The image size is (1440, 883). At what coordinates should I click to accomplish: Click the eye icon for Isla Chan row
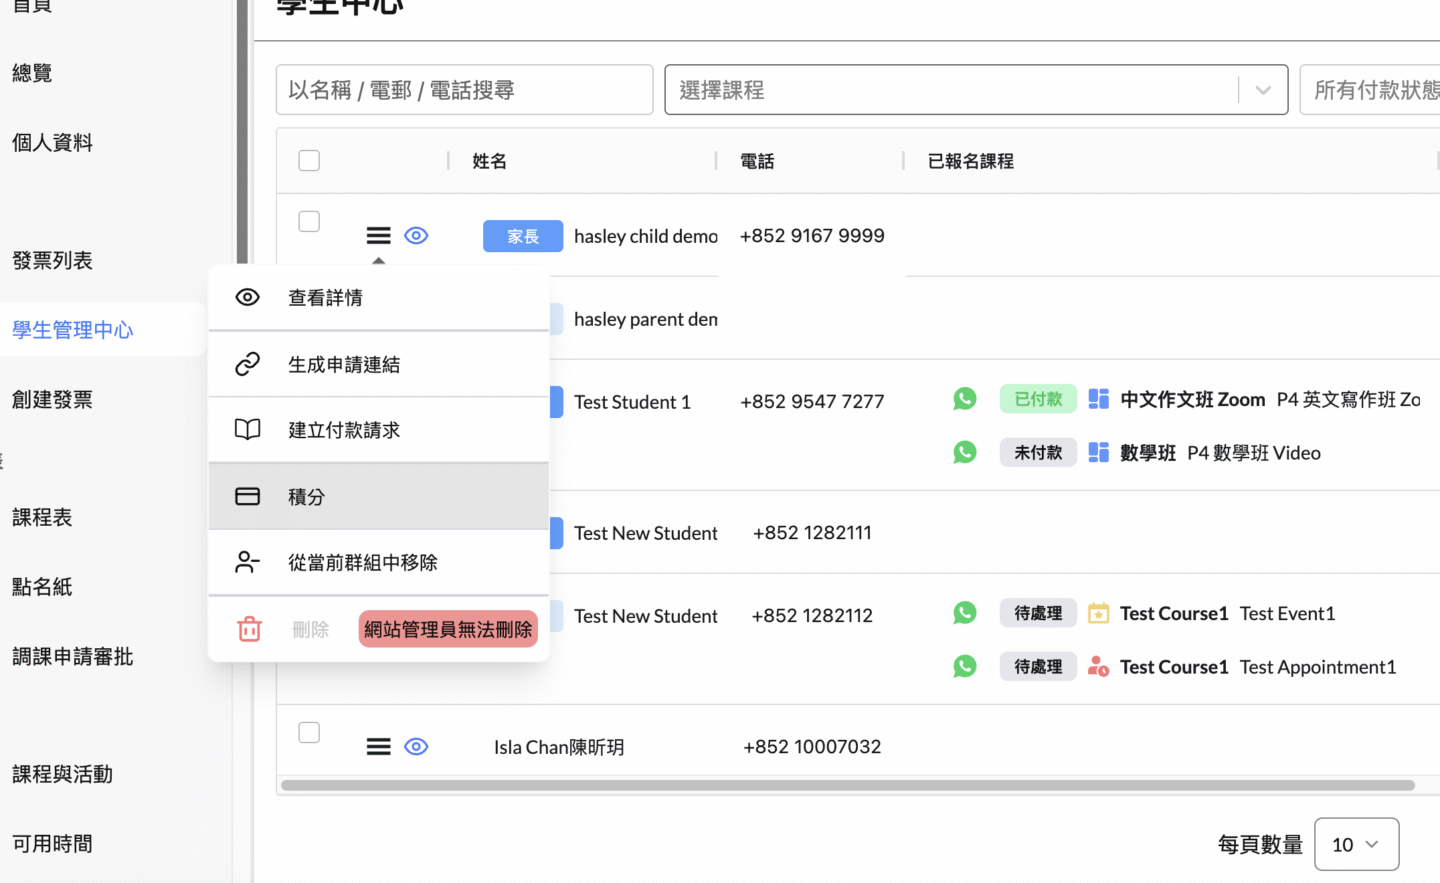pos(416,747)
